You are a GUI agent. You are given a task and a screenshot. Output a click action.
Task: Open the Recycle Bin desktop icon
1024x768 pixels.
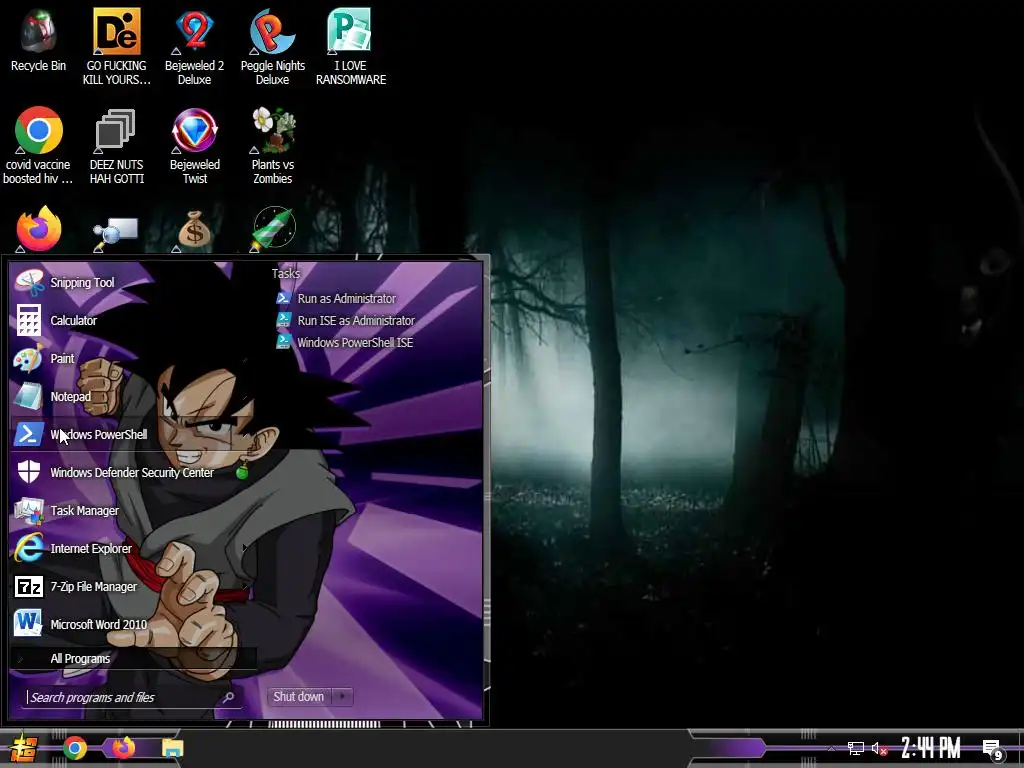click(38, 40)
